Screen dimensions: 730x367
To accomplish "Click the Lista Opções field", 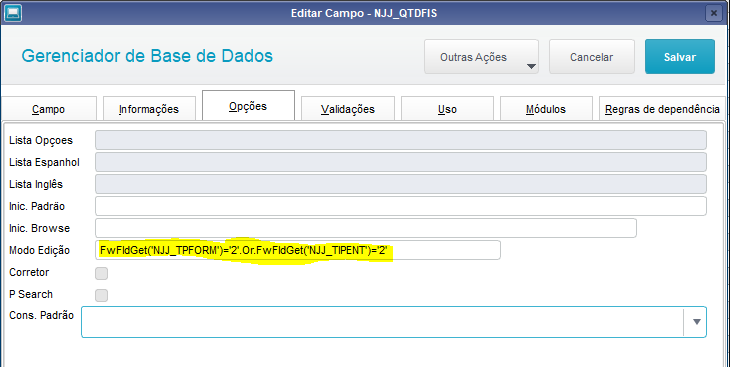I will point(401,140).
